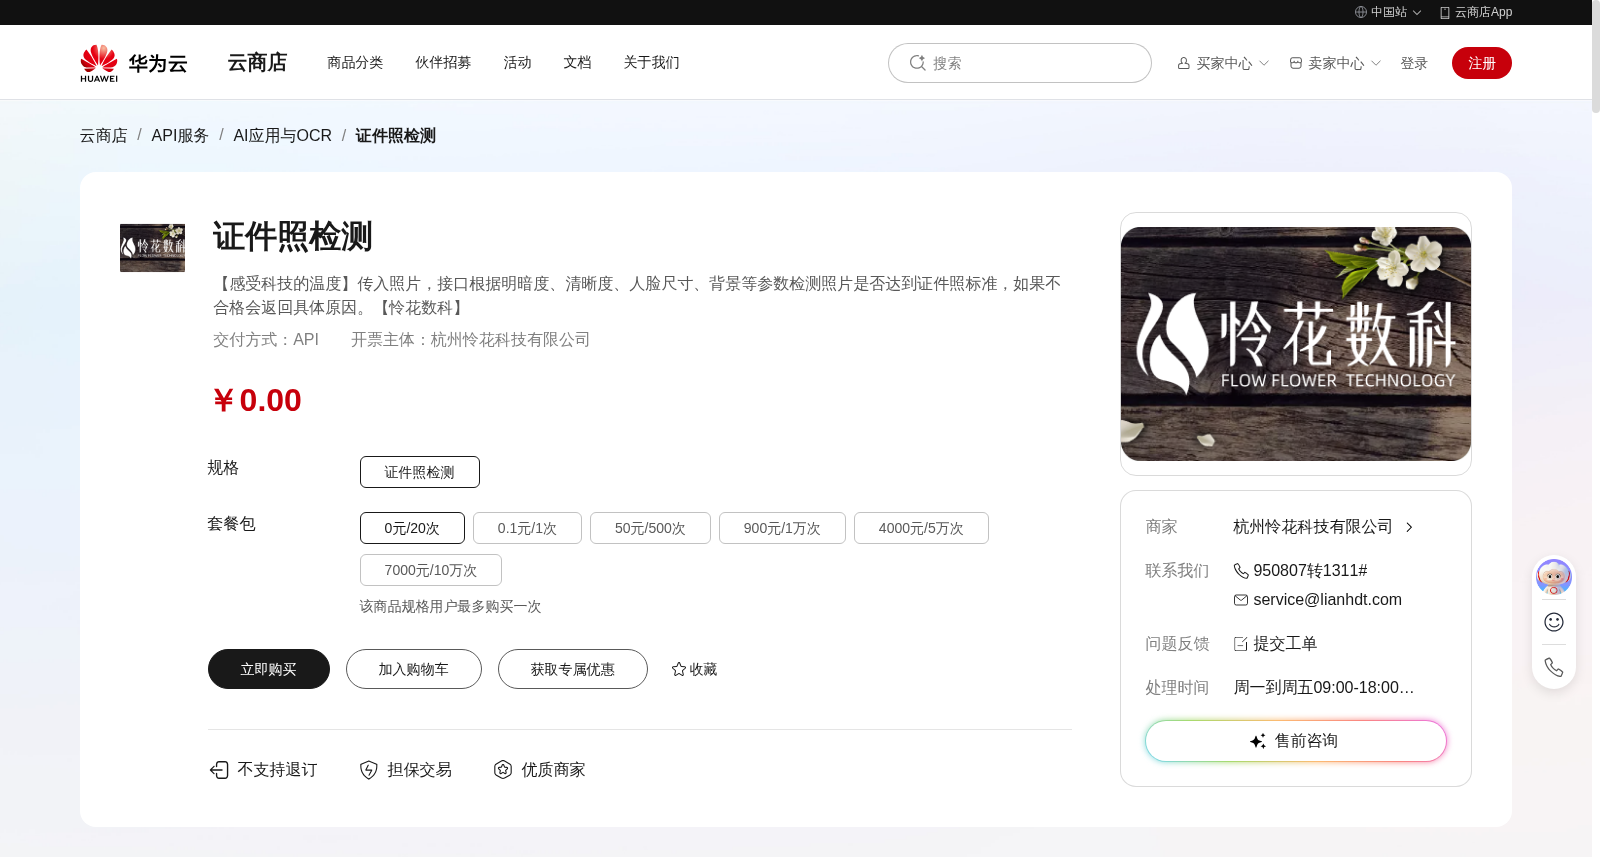Select the 4000元/5万次 package
The height and width of the screenshot is (857, 1600).
921,528
